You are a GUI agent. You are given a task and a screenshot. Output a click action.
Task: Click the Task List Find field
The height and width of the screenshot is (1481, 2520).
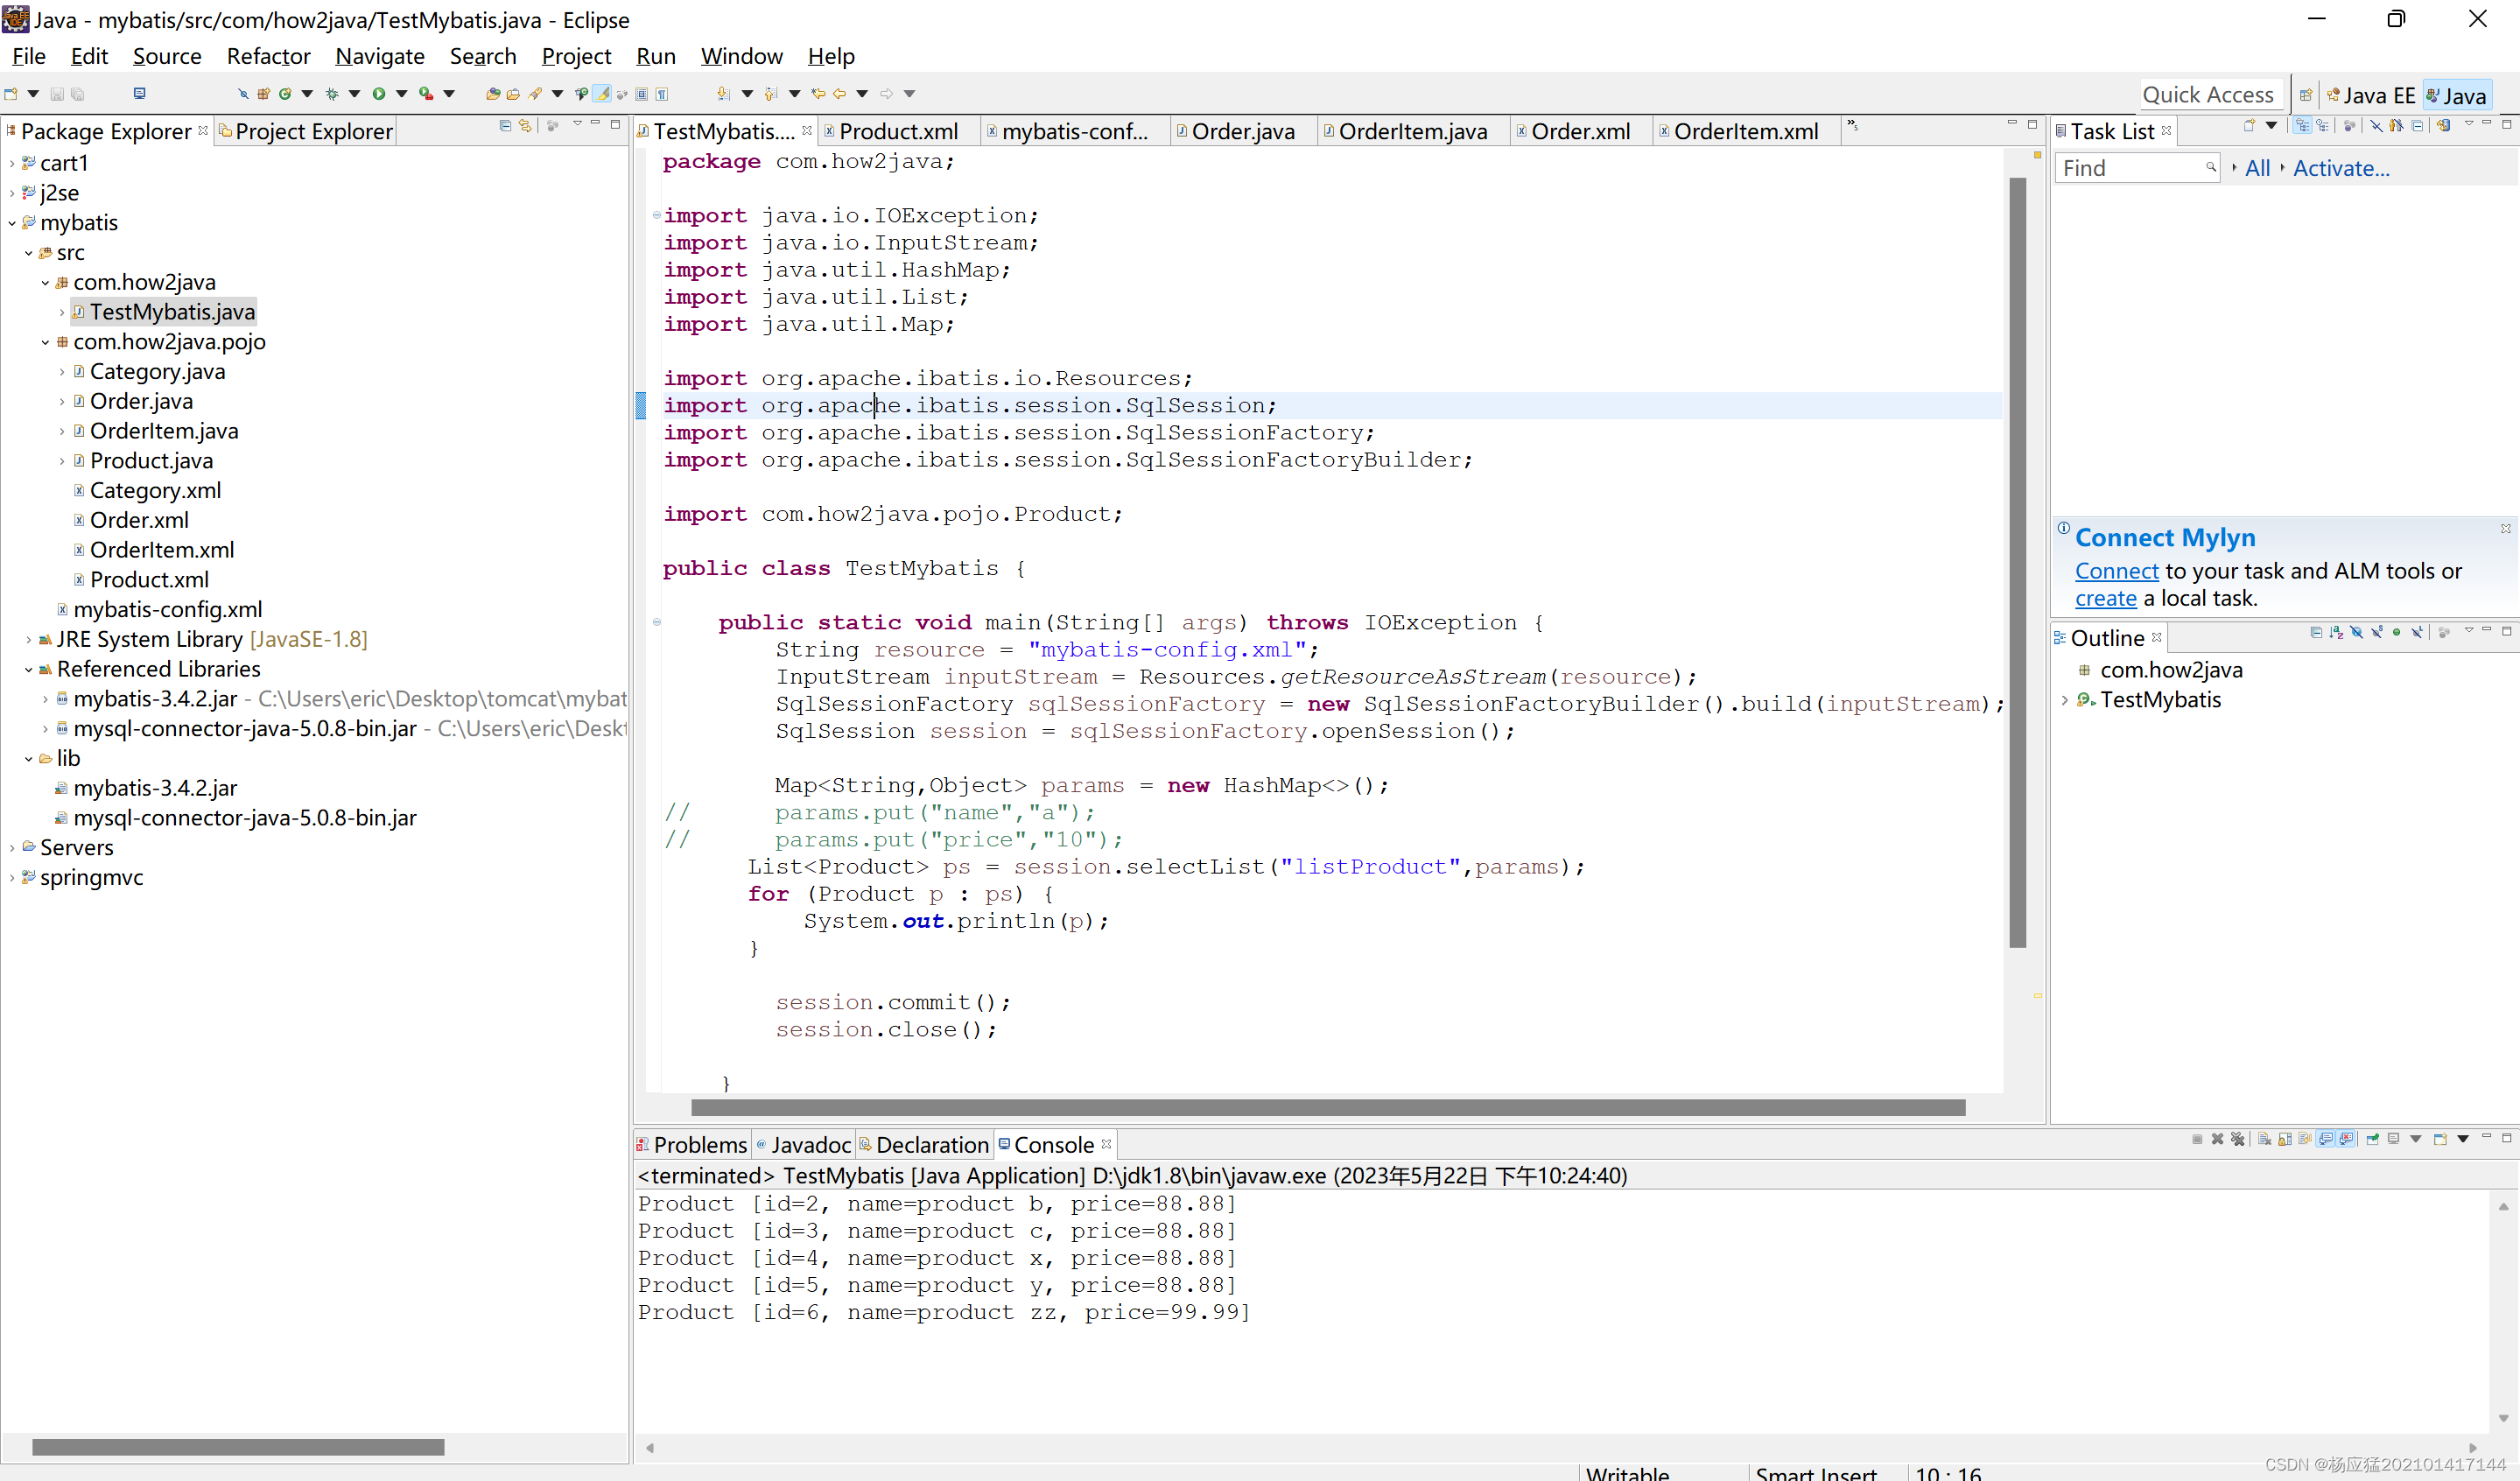(2130, 169)
